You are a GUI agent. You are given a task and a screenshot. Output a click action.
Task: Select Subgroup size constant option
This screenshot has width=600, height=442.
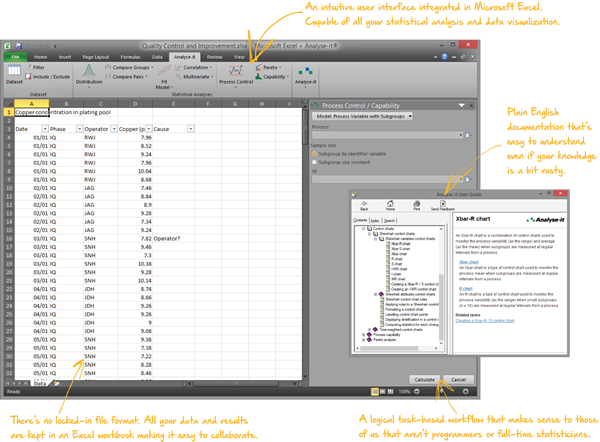(315, 162)
